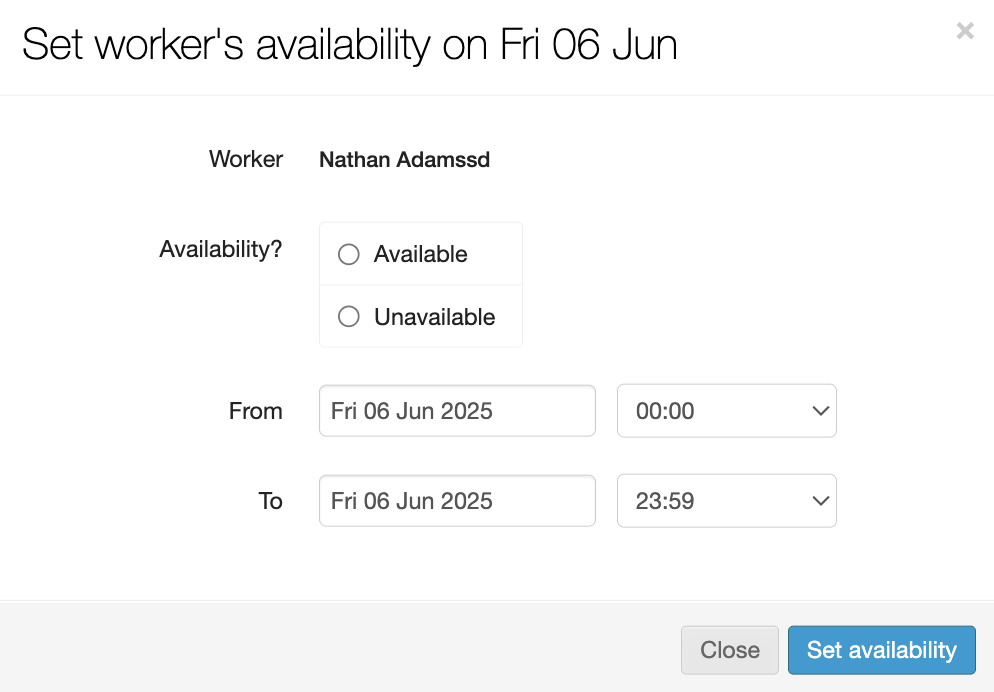Click the 'Available' option label text

[420, 254]
